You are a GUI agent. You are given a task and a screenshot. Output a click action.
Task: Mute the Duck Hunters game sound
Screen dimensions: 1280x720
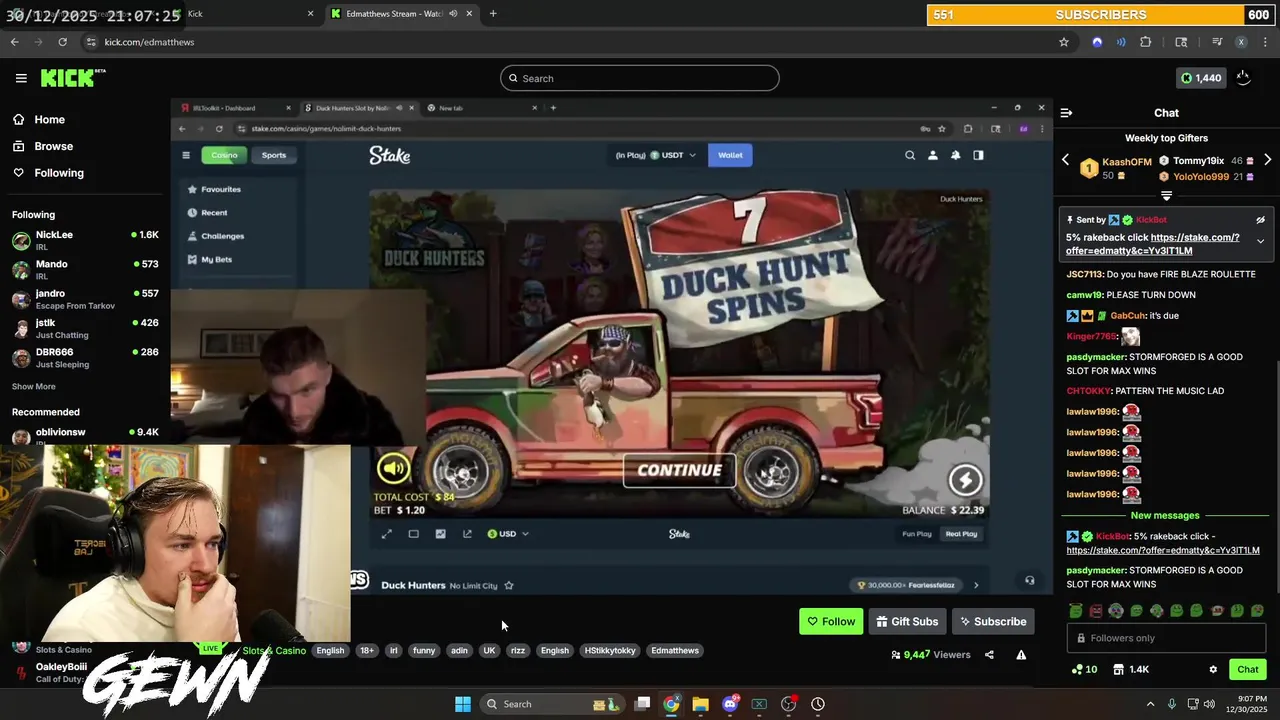point(394,468)
